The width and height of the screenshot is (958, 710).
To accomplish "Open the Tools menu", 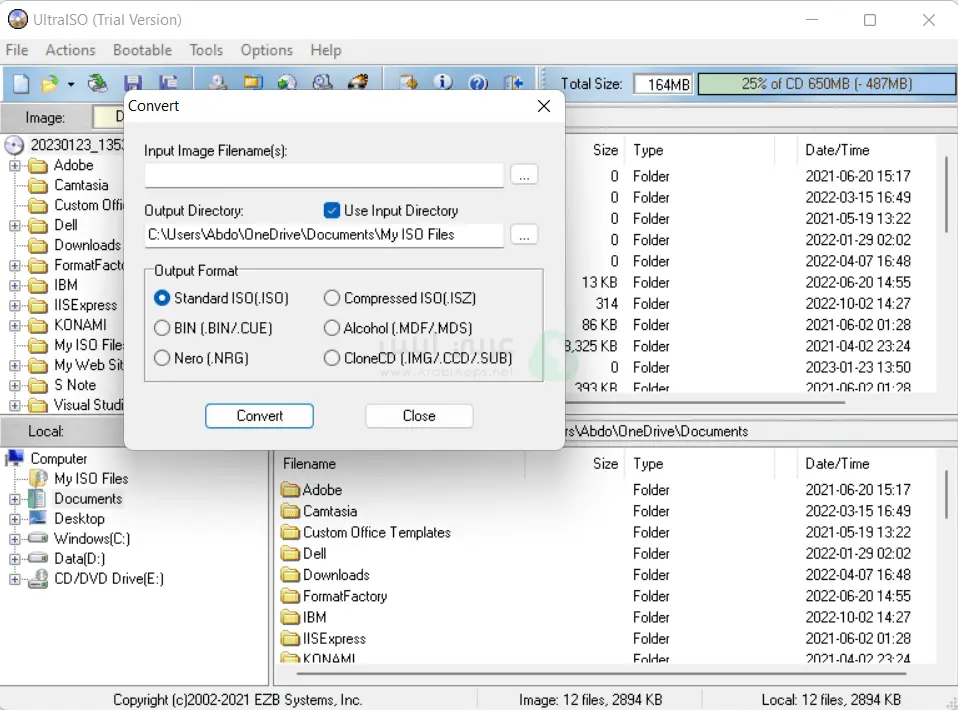I will [206, 50].
